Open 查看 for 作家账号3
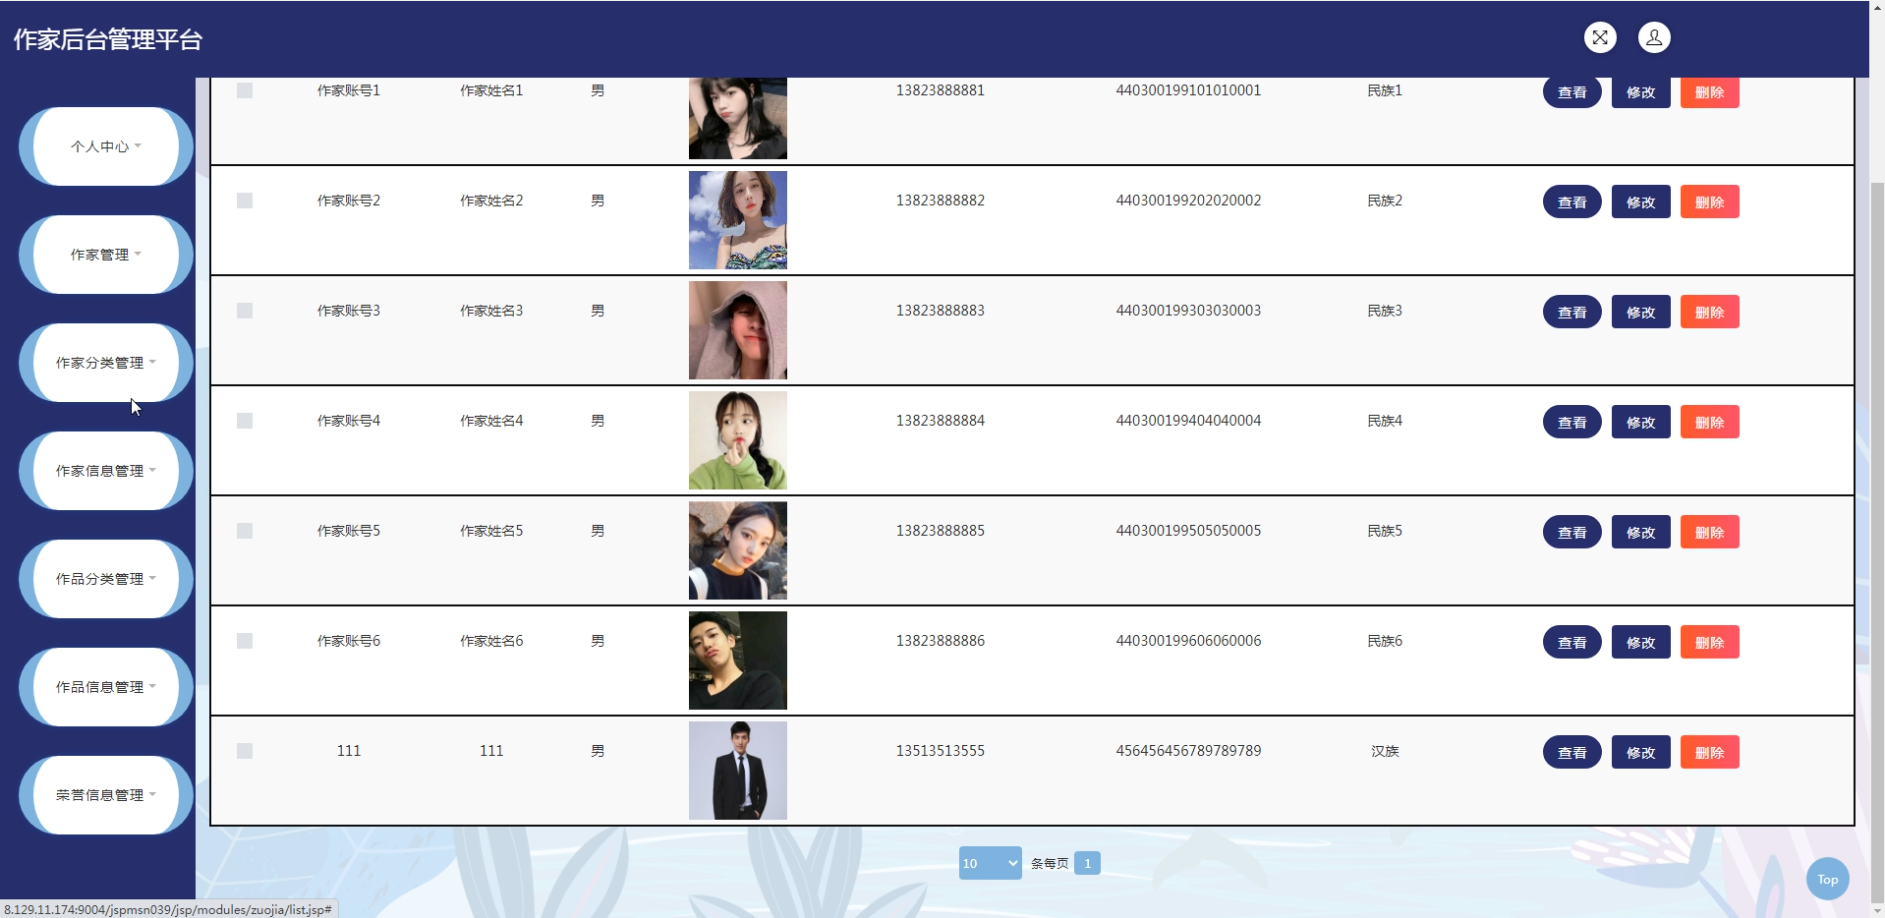The width and height of the screenshot is (1885, 918). [1572, 312]
